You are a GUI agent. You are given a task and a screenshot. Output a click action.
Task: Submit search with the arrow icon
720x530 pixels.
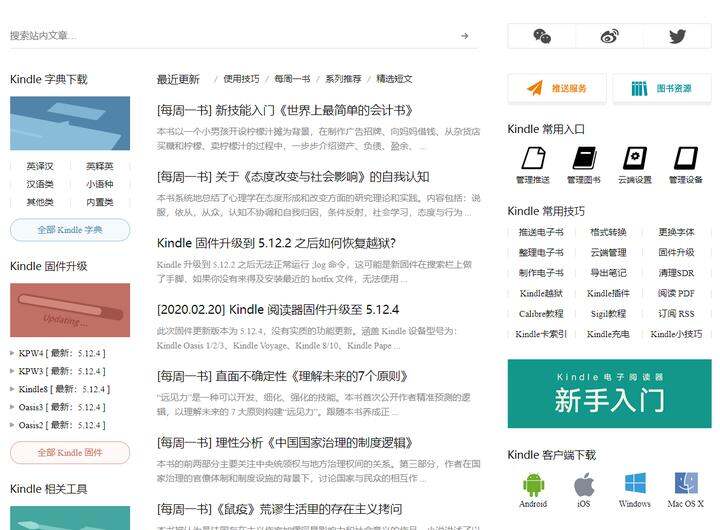point(465,36)
